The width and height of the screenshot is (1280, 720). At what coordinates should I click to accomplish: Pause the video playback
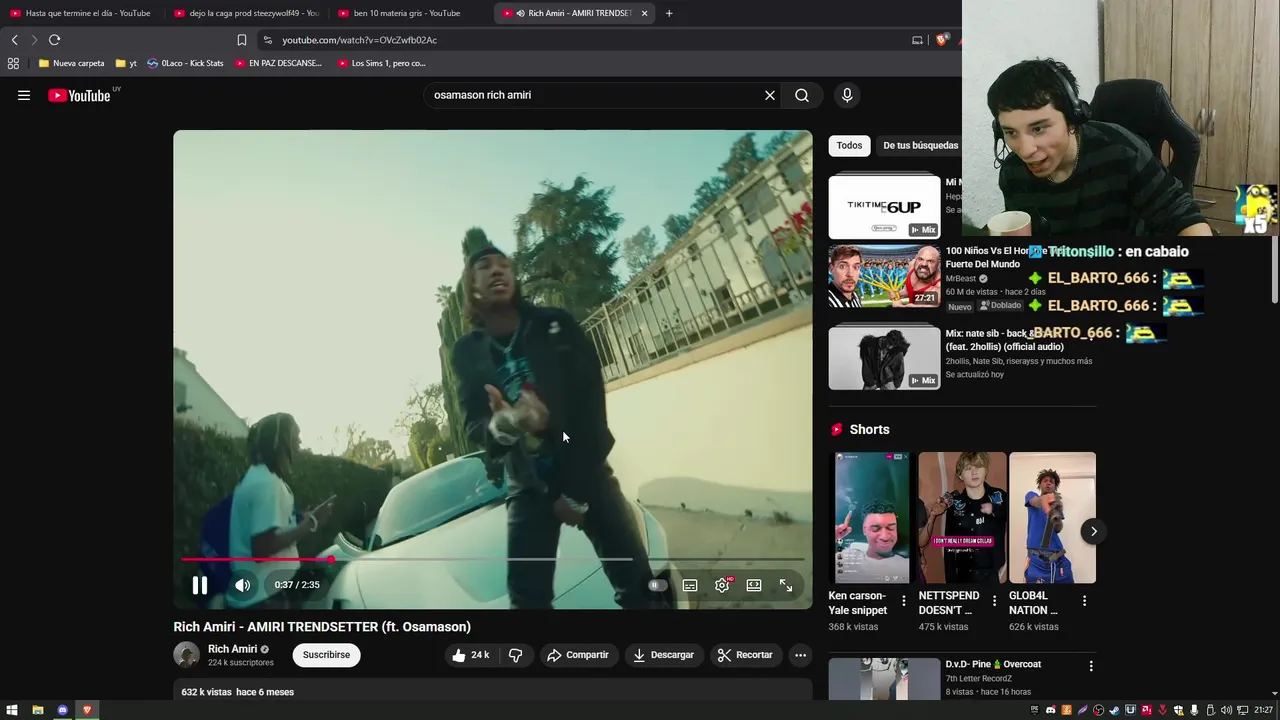tap(199, 585)
